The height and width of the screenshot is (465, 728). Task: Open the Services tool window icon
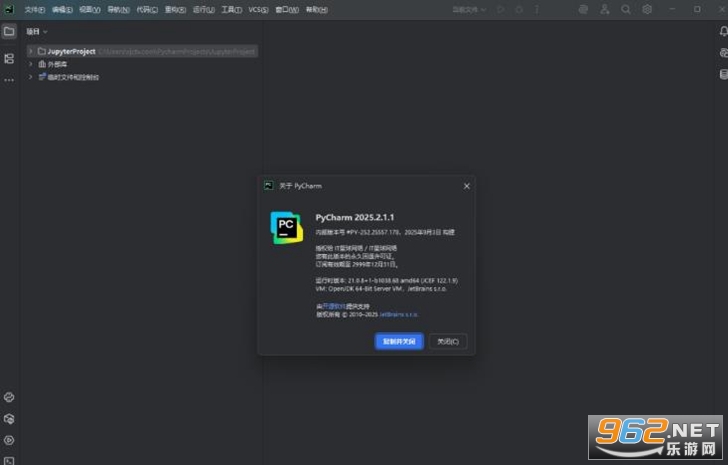[9, 440]
